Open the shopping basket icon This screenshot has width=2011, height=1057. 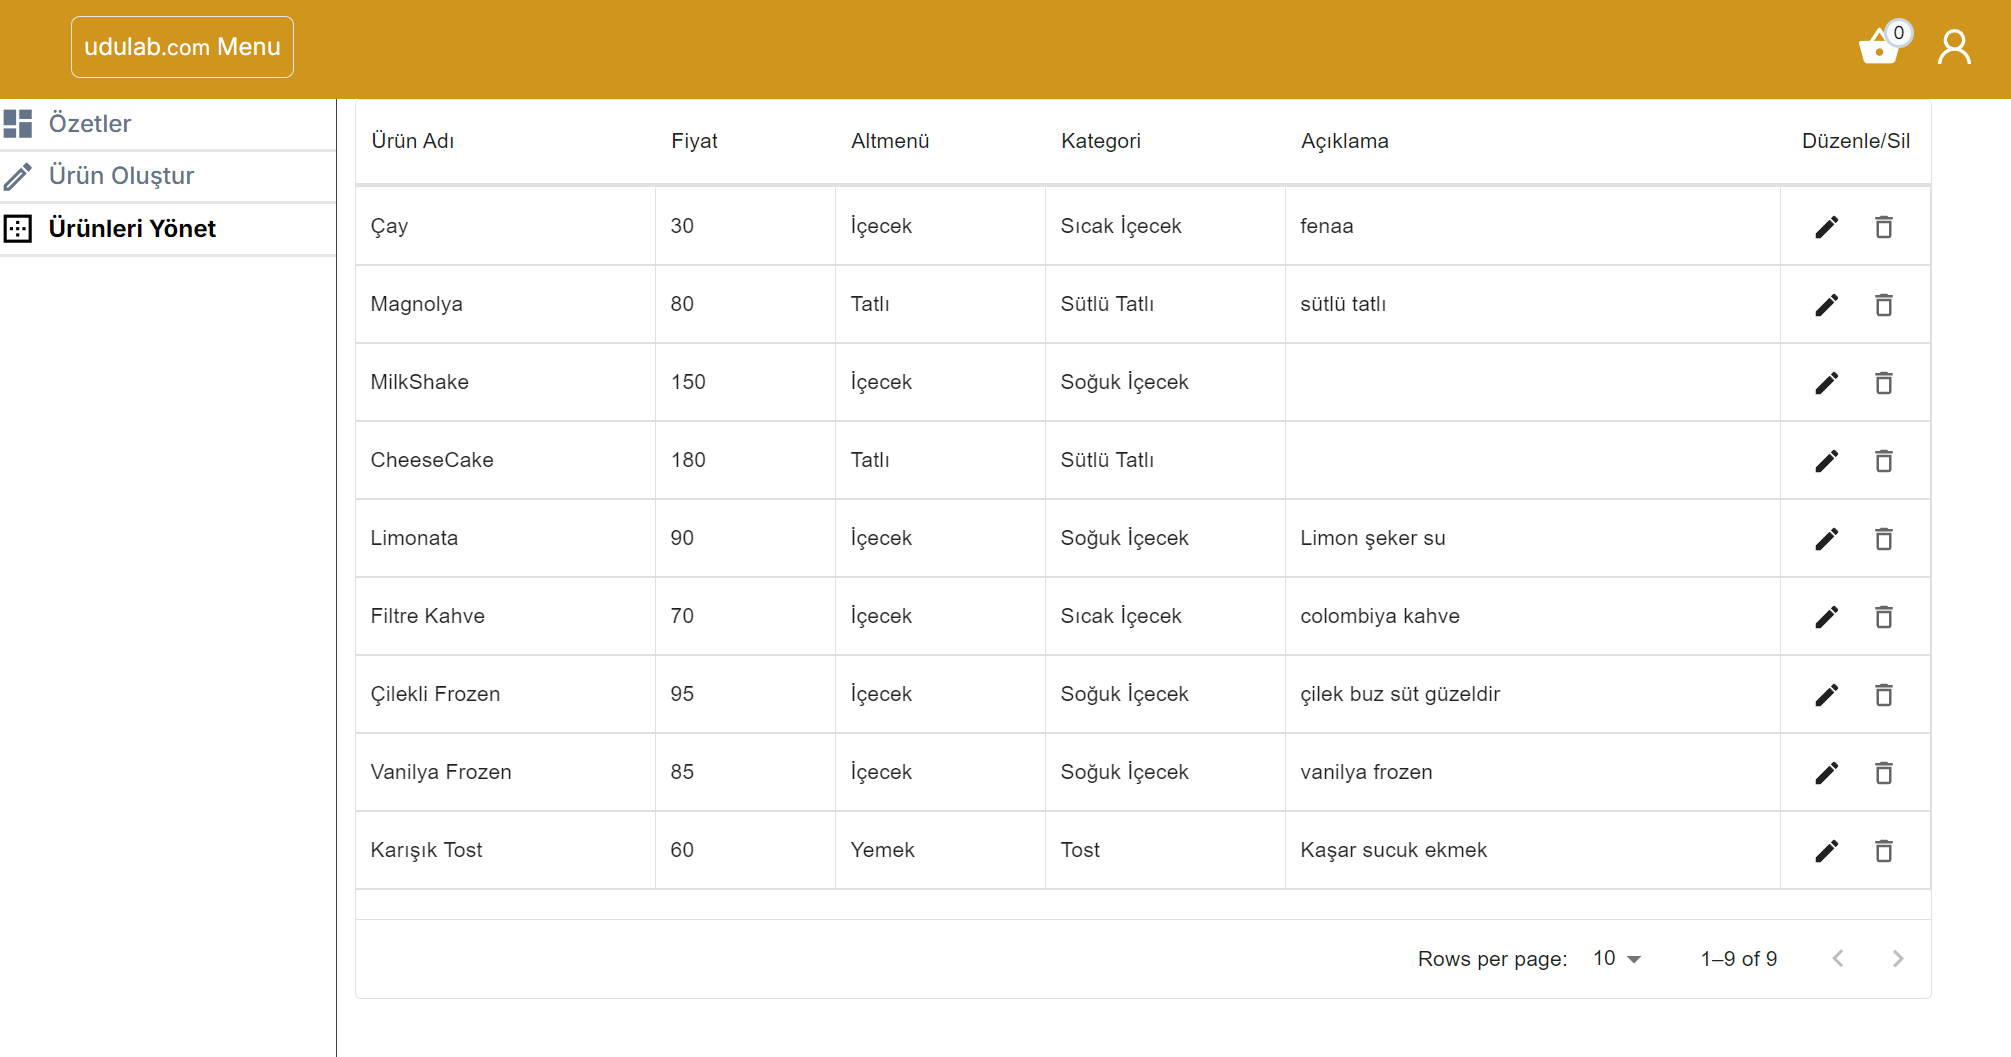[x=1880, y=47]
